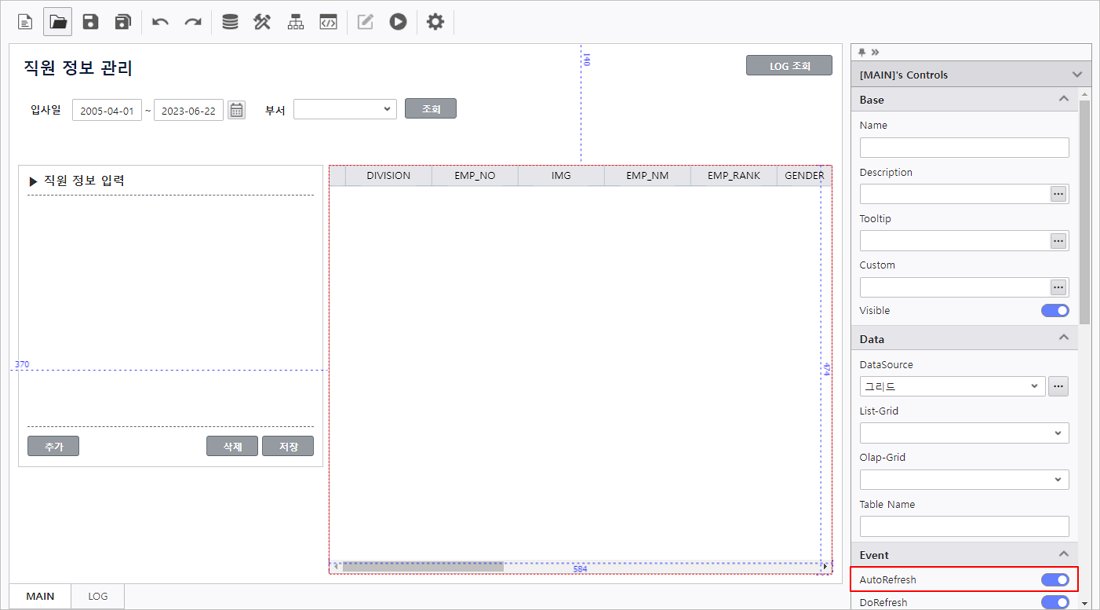Open the 부서 dropdown

point(345,110)
